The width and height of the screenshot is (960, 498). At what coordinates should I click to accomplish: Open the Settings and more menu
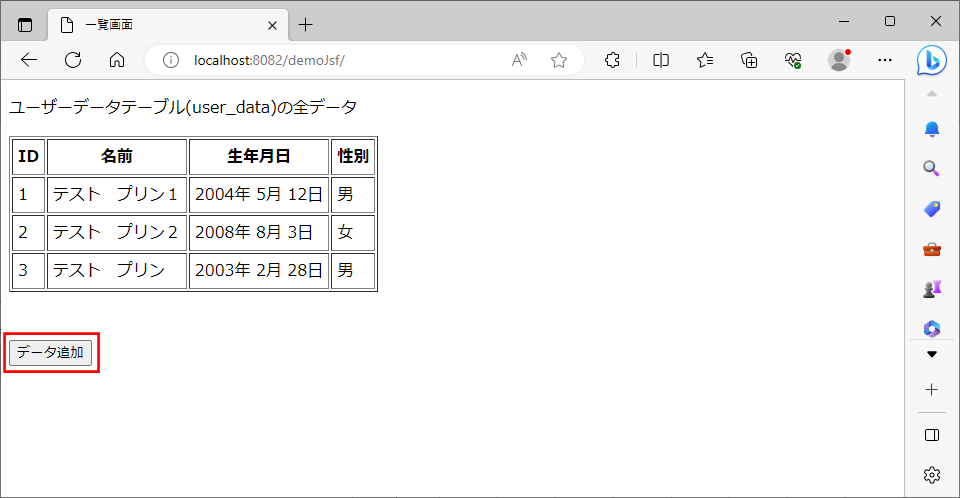[x=884, y=60]
